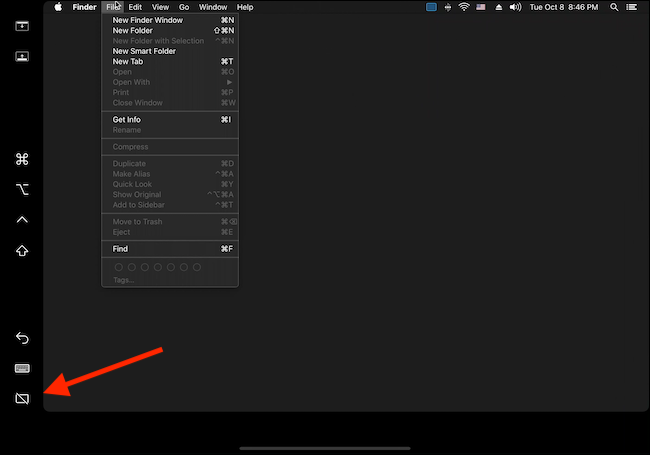Choose New Finder Window

click(170, 20)
